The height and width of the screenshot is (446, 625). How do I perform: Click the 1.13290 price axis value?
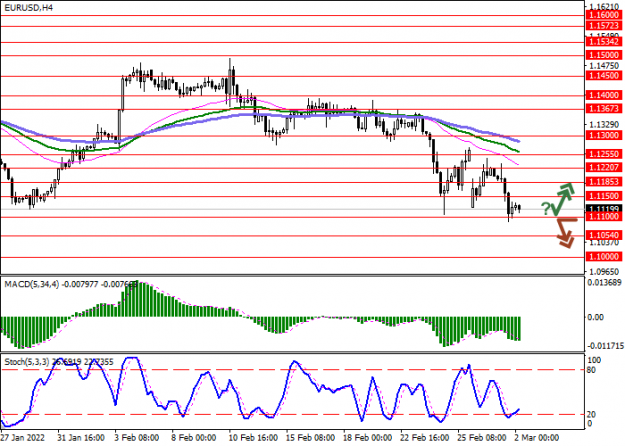pyautogui.click(x=604, y=125)
